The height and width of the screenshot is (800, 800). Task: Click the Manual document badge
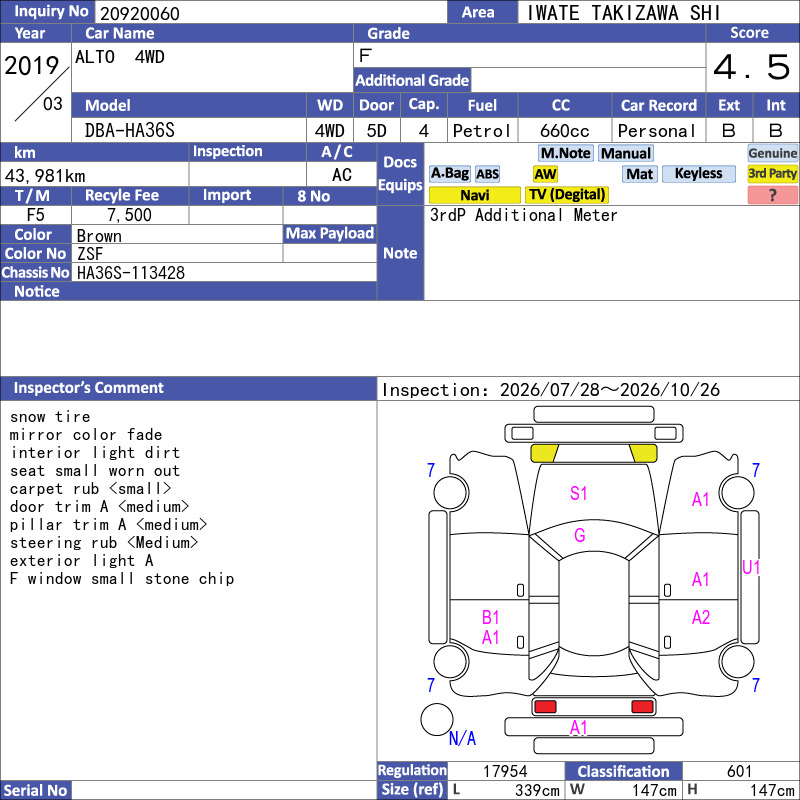point(626,153)
